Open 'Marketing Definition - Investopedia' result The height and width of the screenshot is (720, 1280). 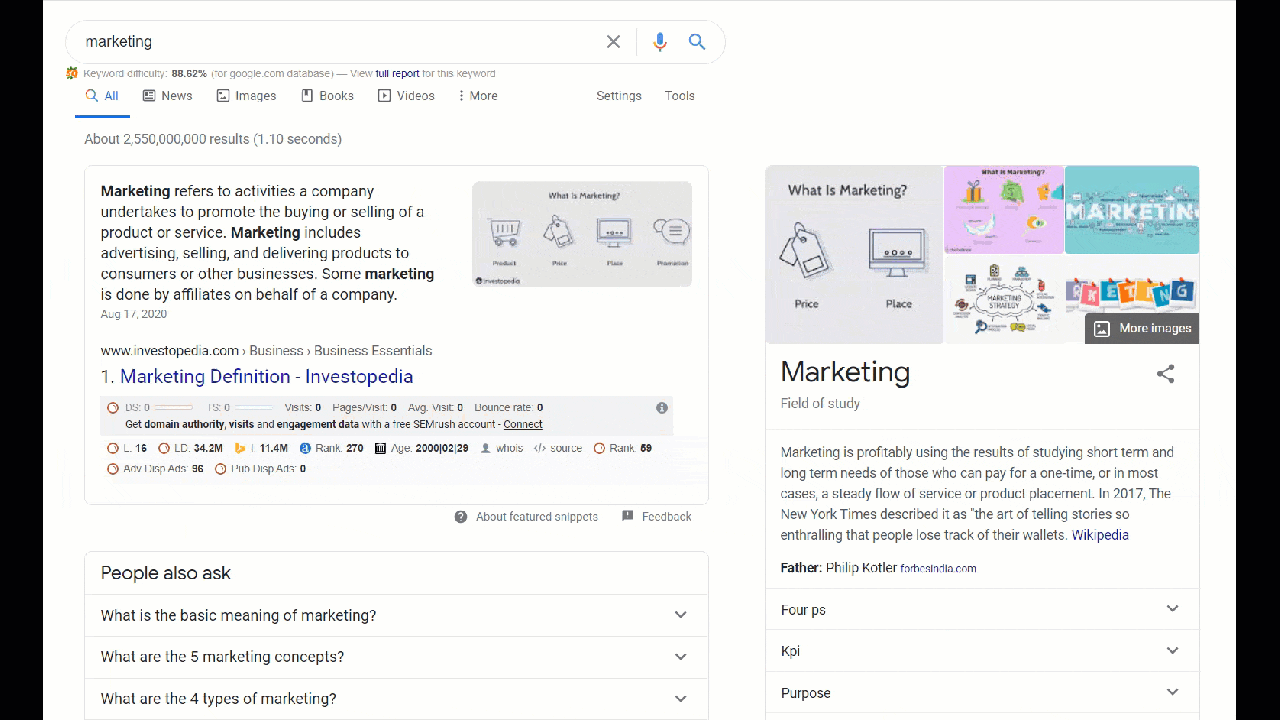pyautogui.click(x=266, y=377)
